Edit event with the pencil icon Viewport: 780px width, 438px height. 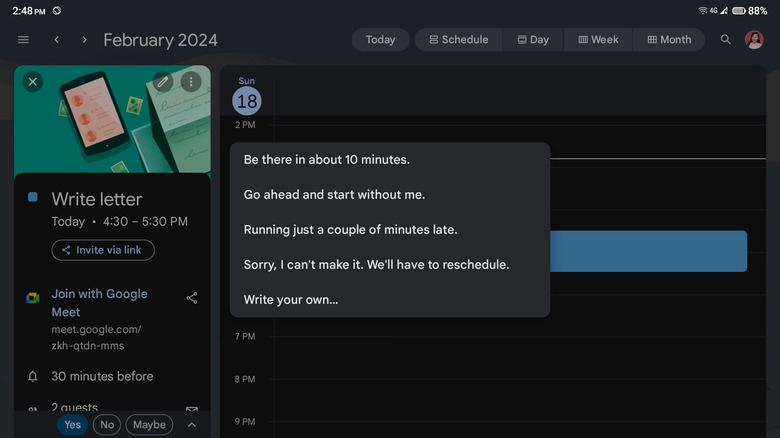click(x=163, y=82)
